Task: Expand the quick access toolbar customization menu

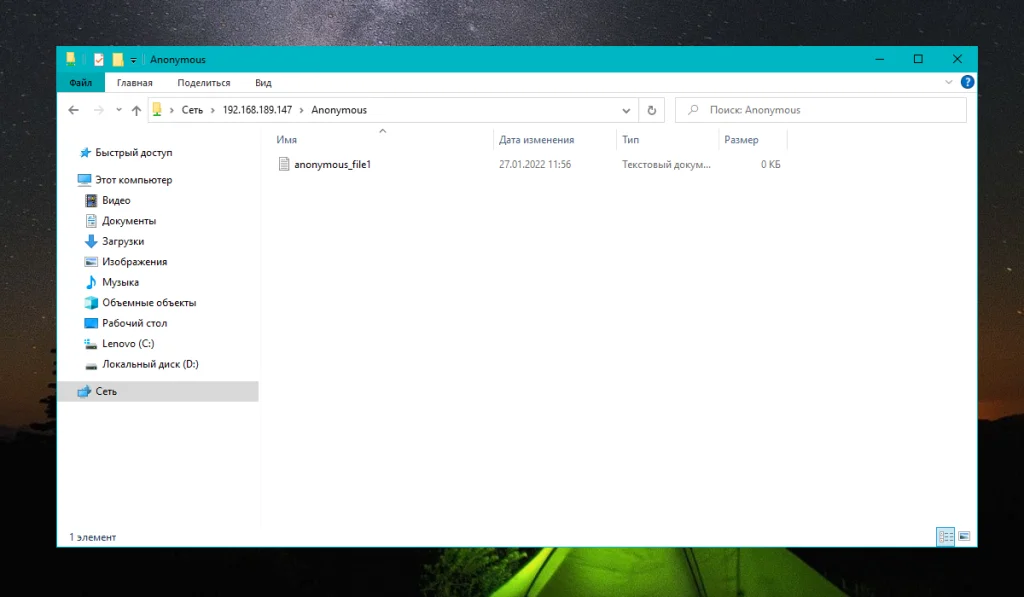Action: point(133,59)
